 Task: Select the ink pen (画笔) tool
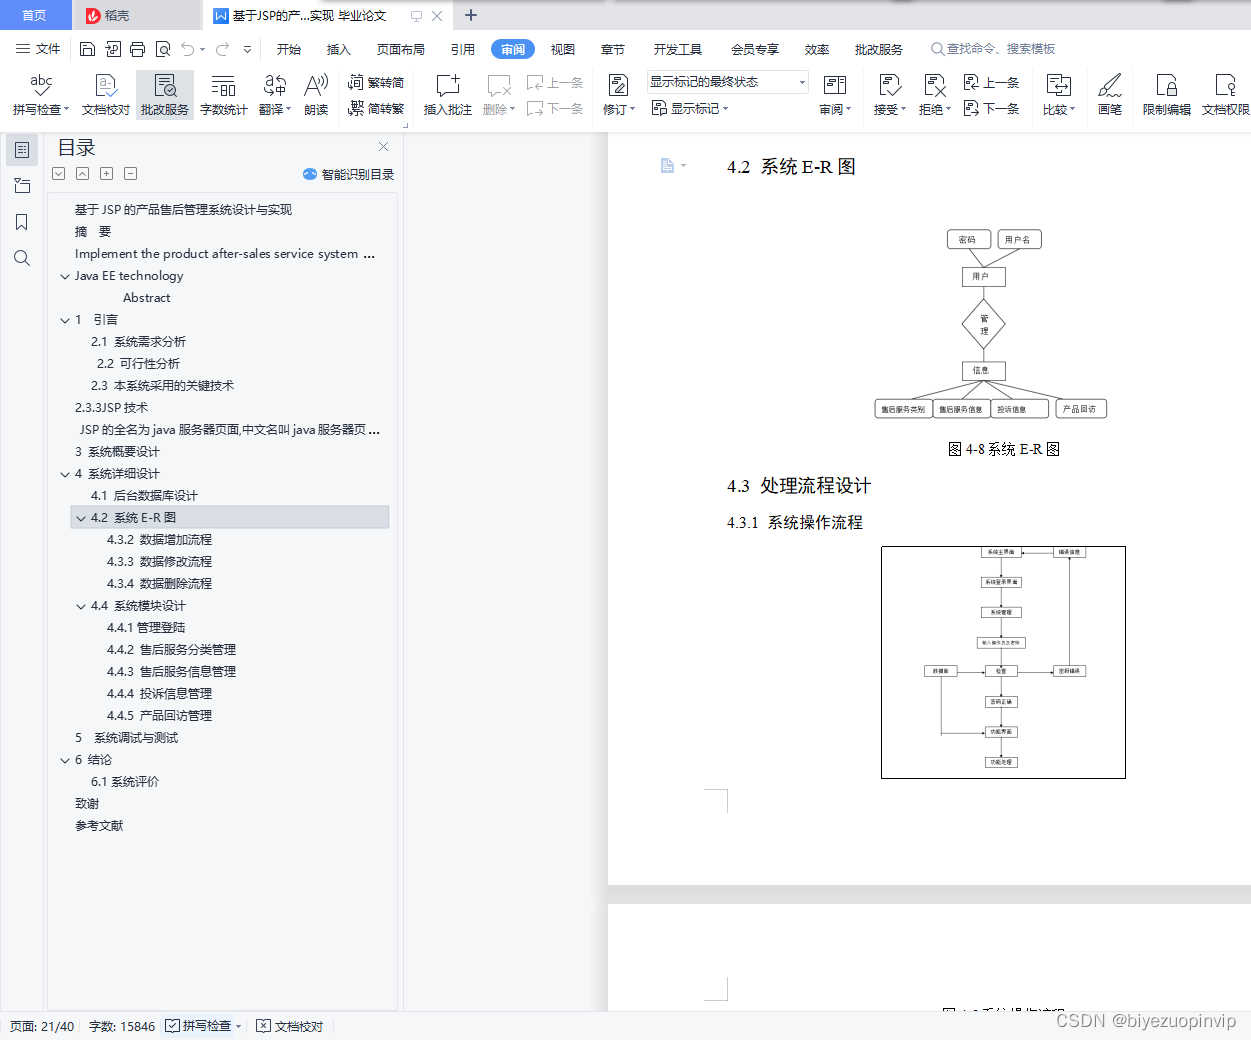(1110, 95)
